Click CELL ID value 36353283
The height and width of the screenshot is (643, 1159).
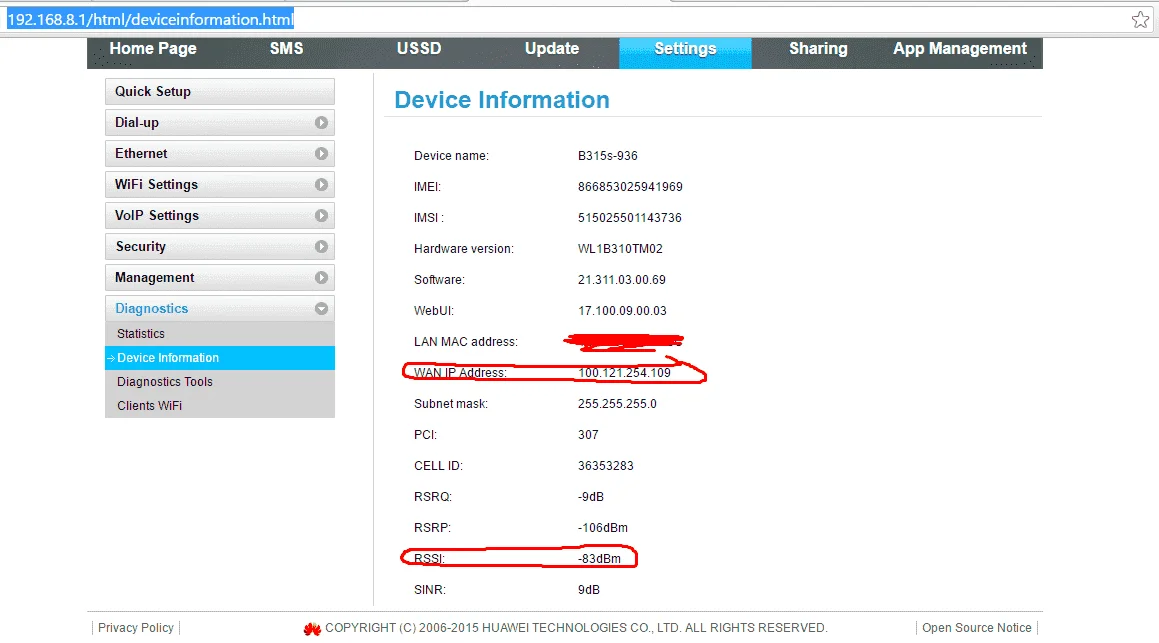[605, 466]
